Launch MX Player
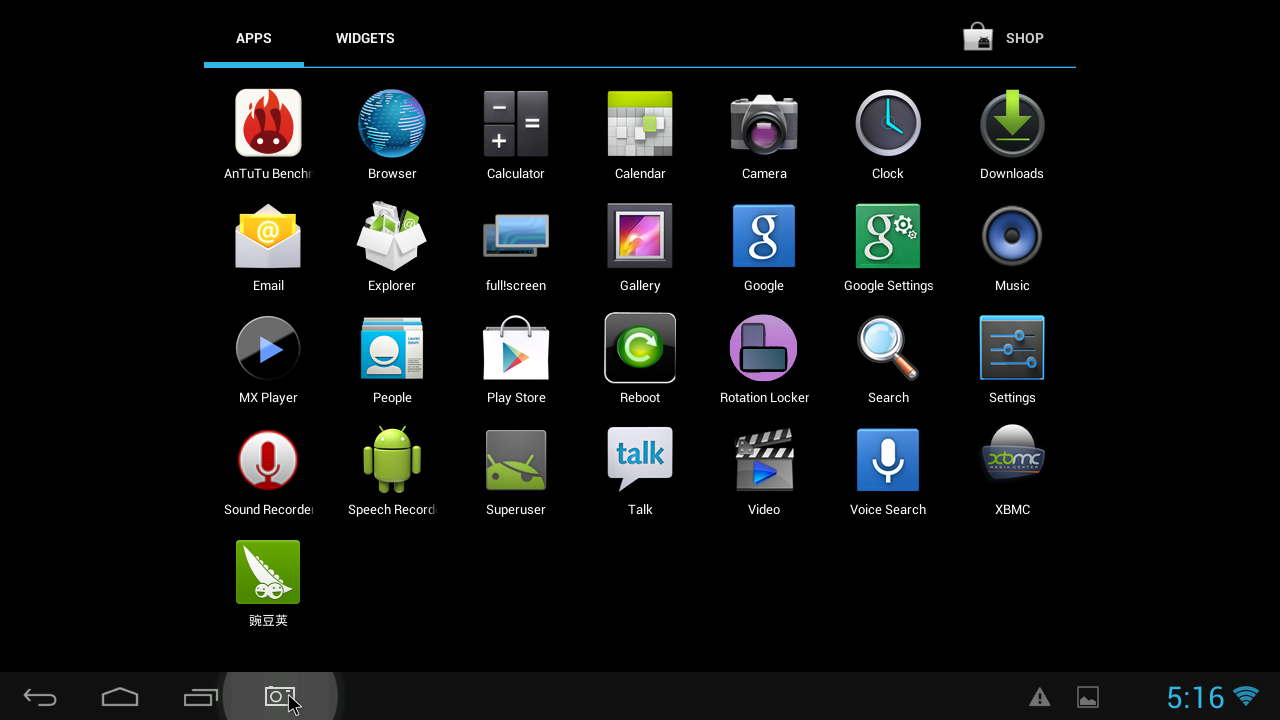The height and width of the screenshot is (720, 1280). [268, 348]
